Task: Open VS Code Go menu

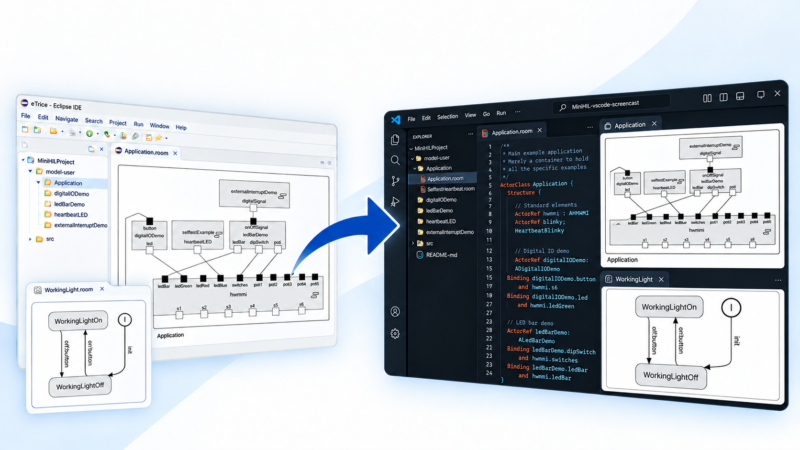Action: 486,114
